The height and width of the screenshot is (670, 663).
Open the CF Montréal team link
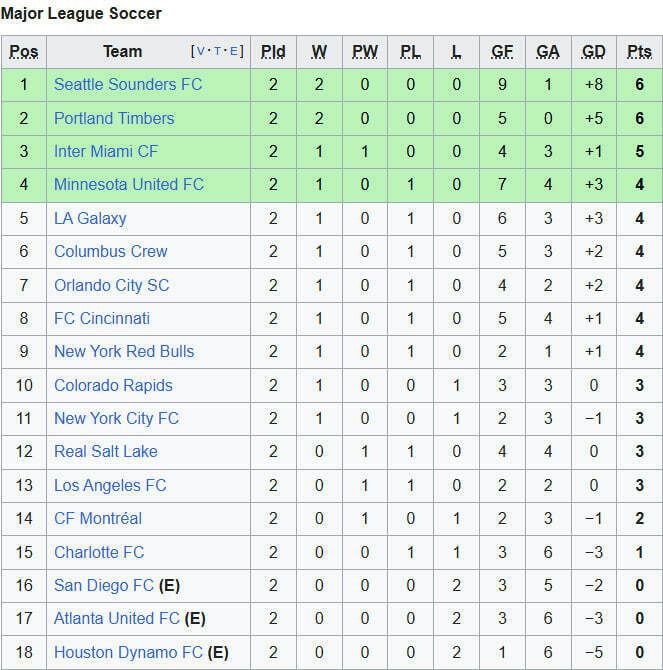tap(98, 518)
